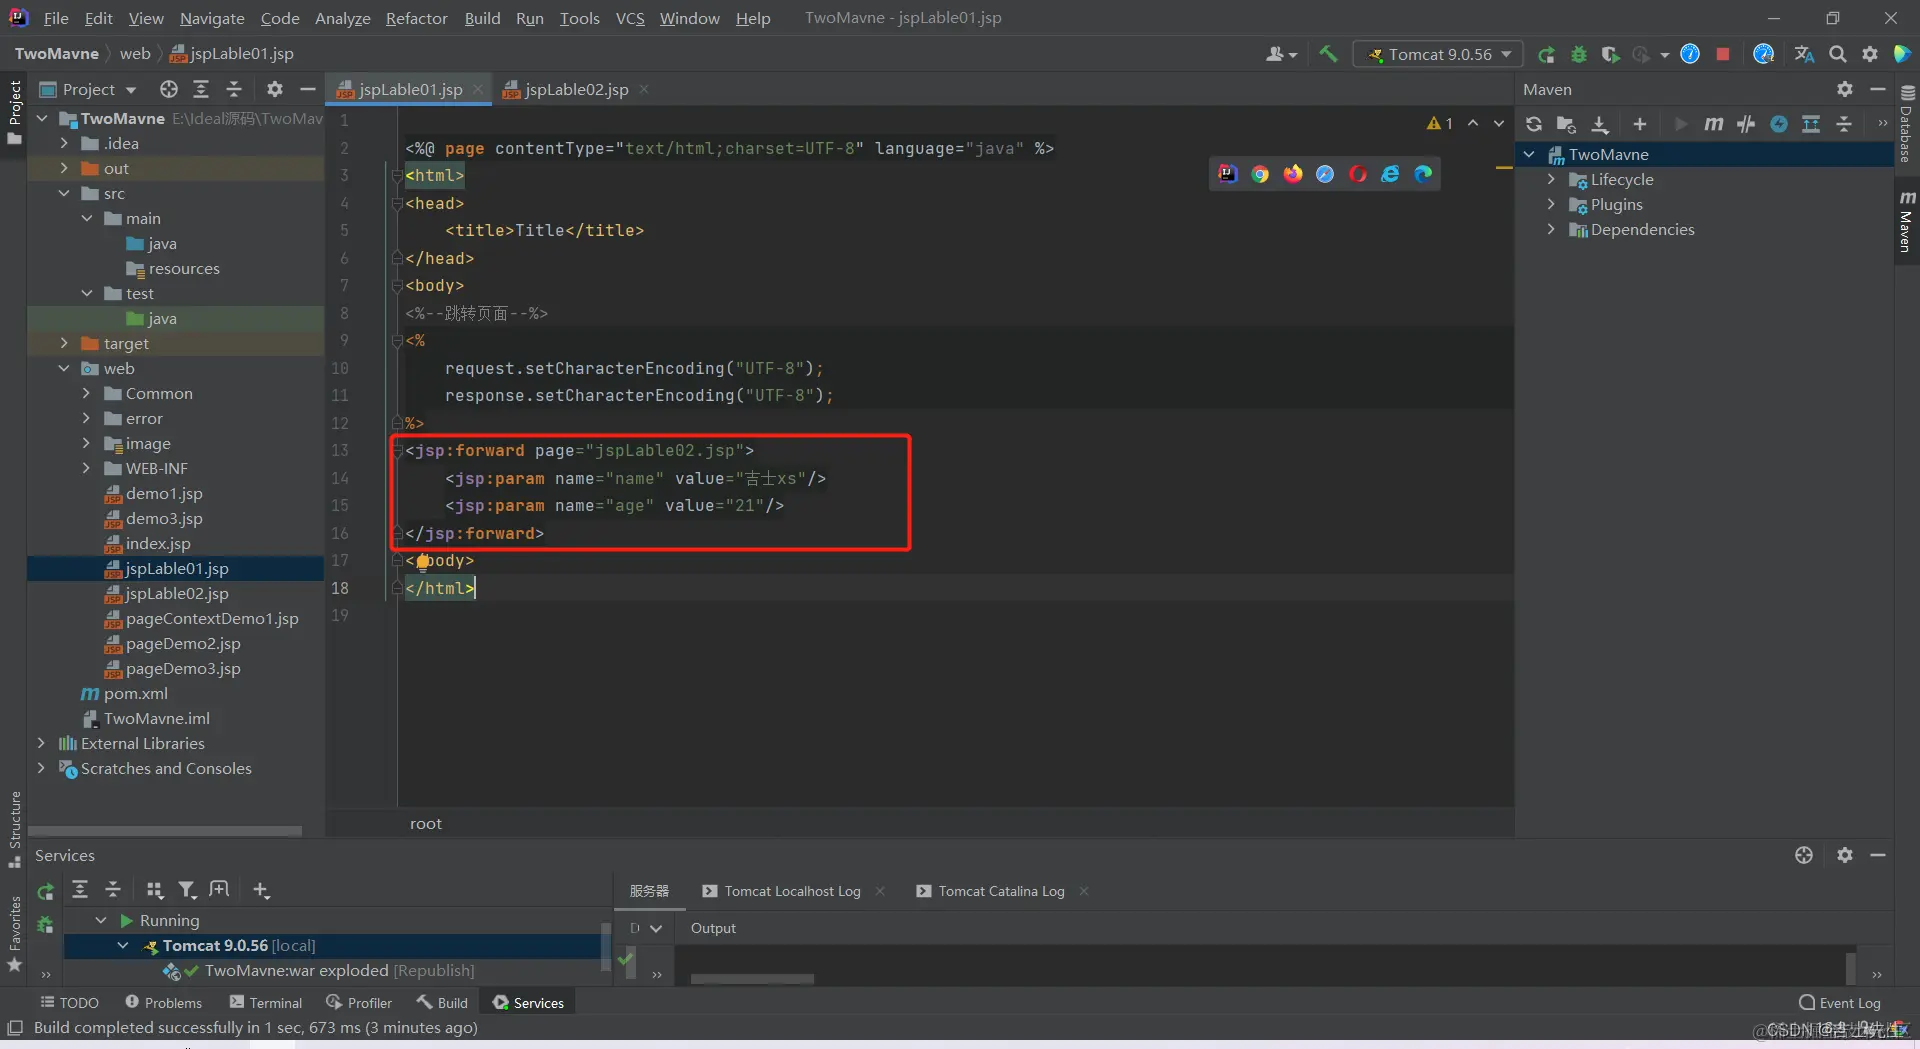This screenshot has width=1920, height=1049.
Task: Preview the page in Opera browser icon
Action: 1357,174
